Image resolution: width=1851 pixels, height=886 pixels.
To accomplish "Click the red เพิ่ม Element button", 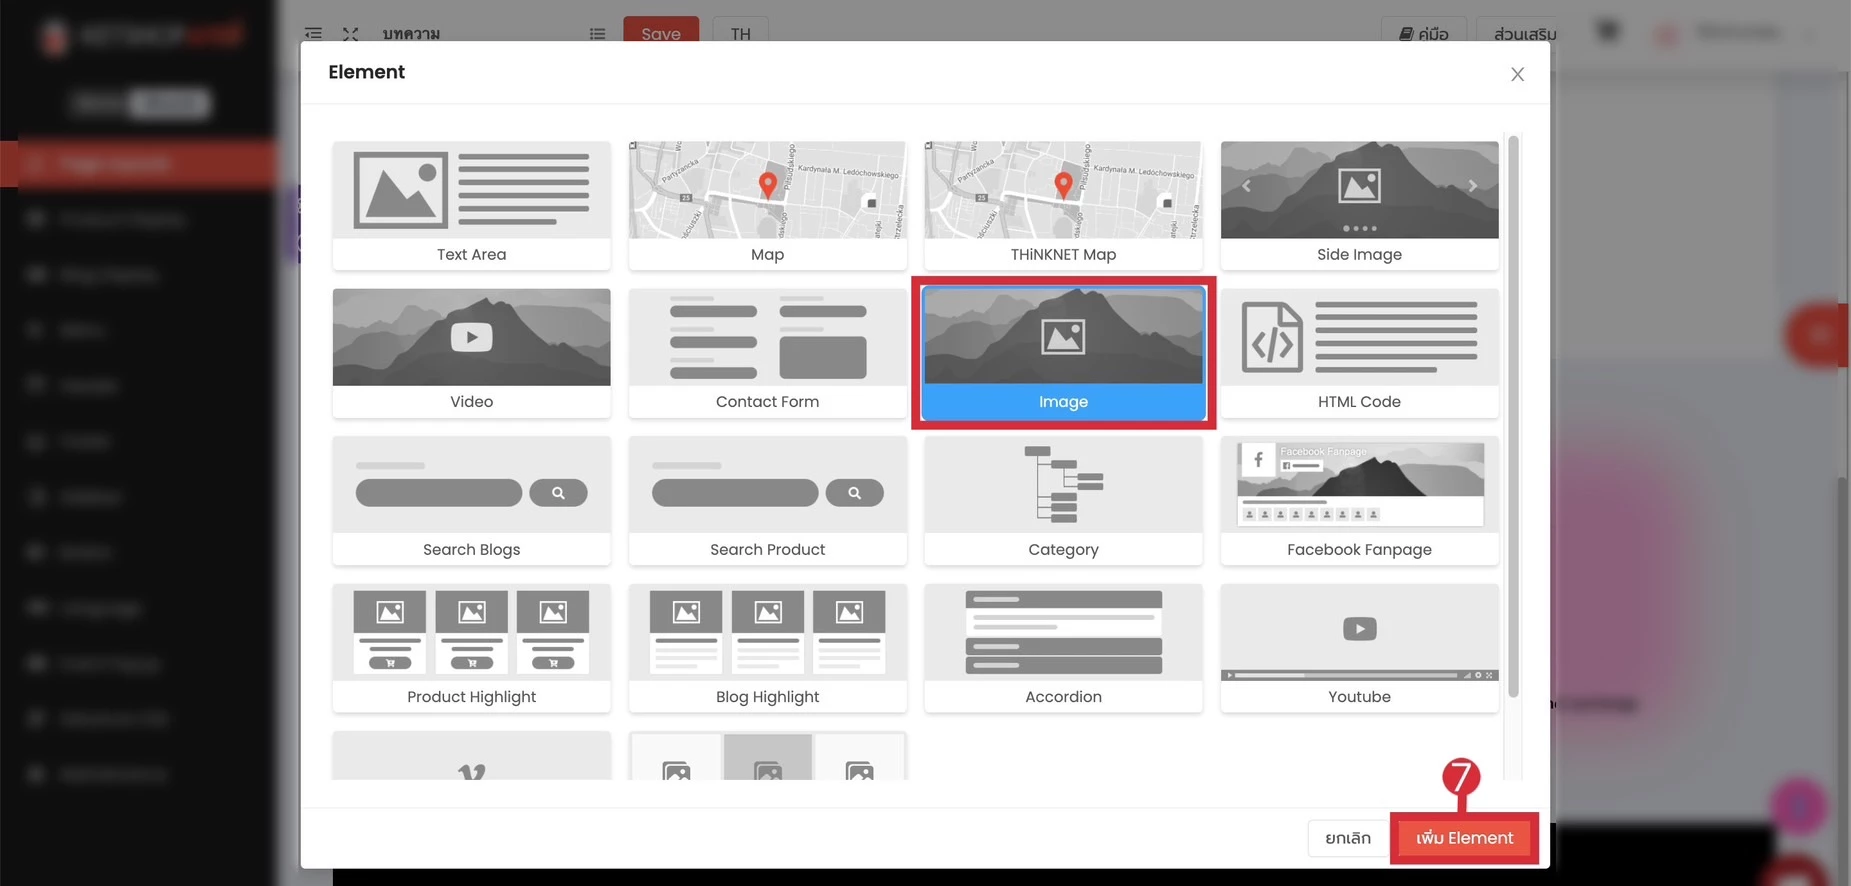I will 1464,838.
